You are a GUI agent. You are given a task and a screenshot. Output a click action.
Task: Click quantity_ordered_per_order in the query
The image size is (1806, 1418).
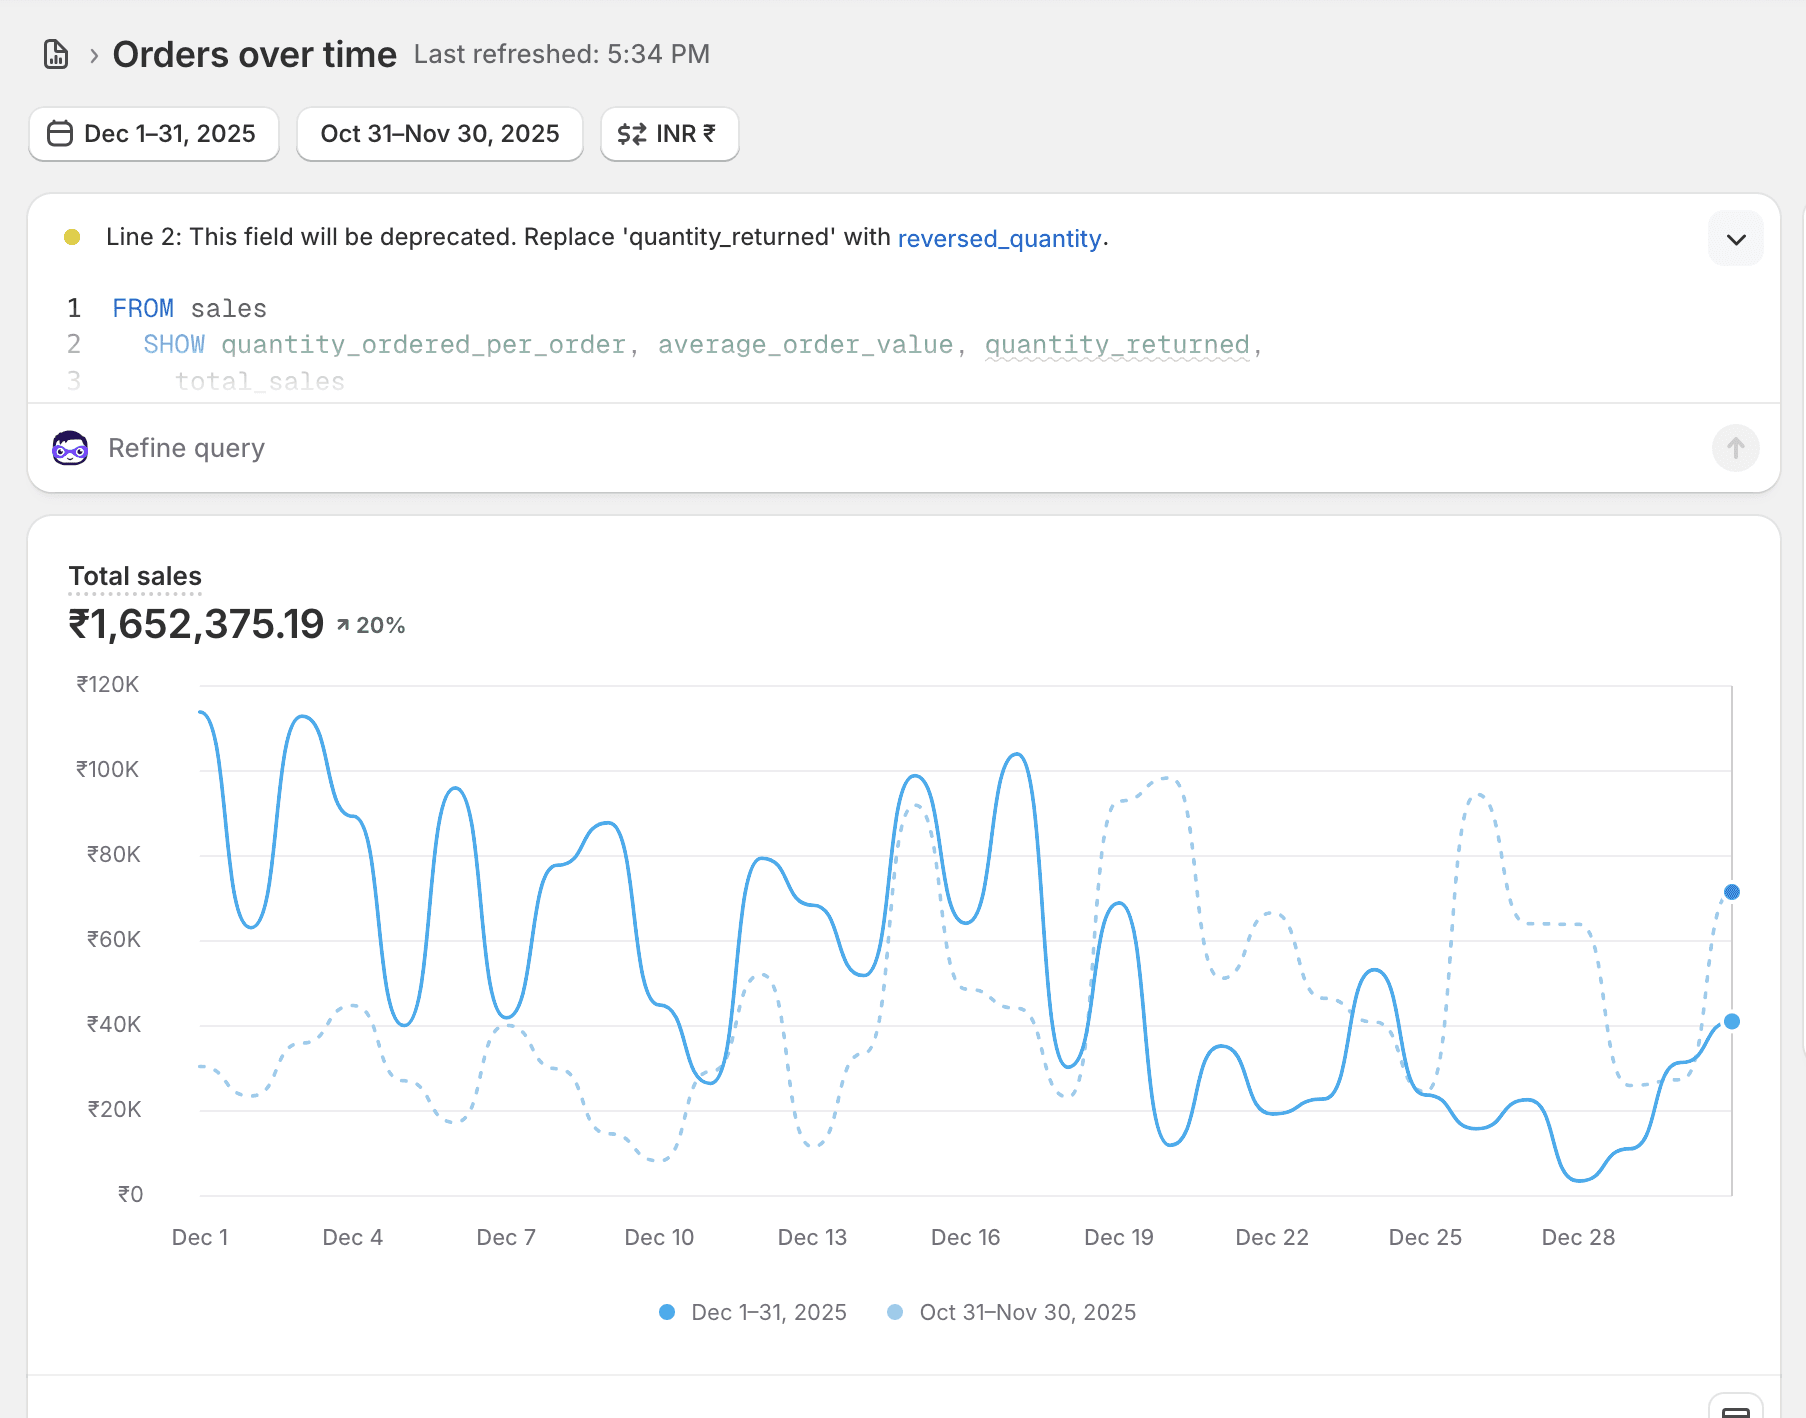point(423,345)
